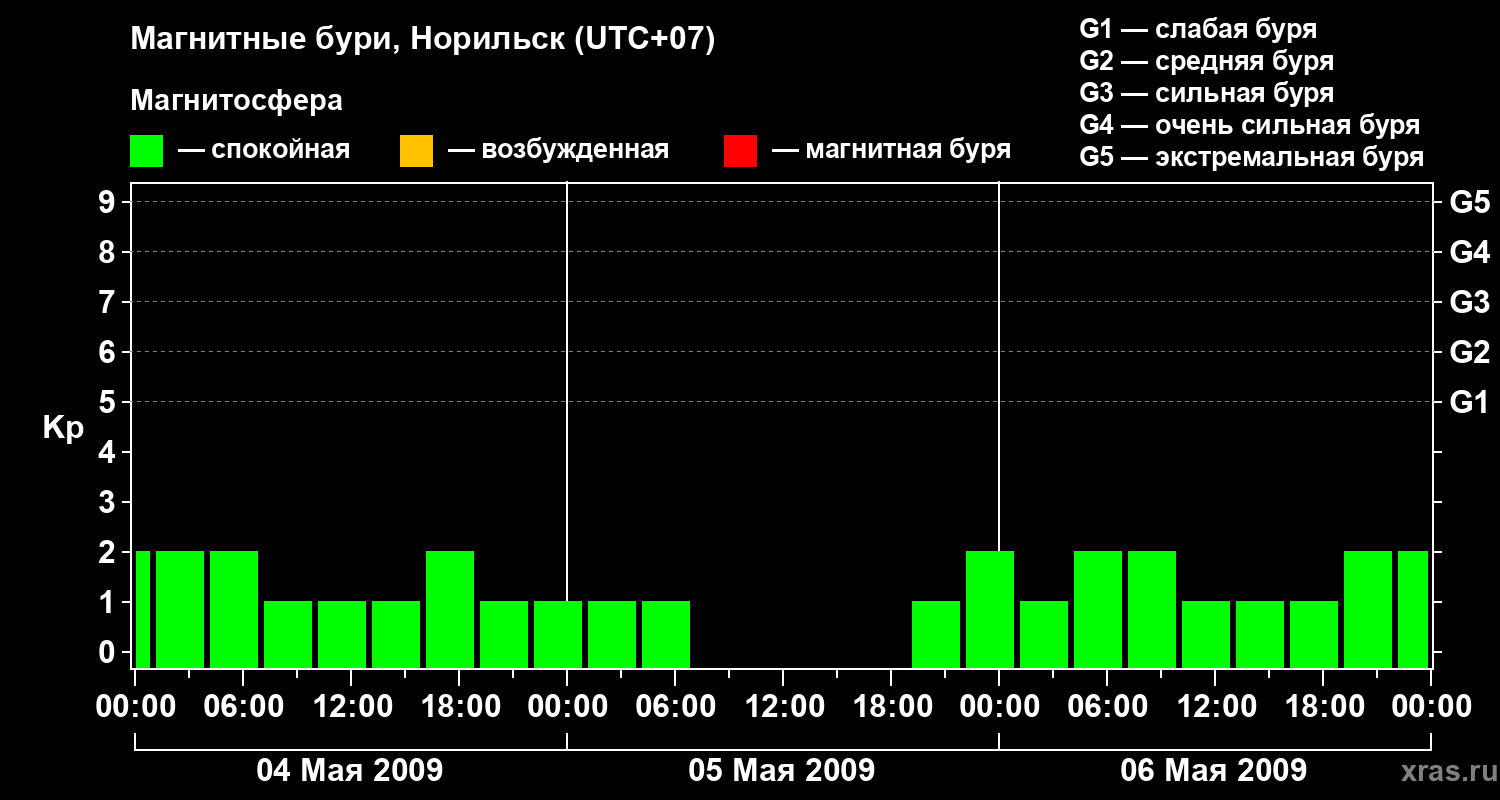Click the 'Kp' axis label
The image size is (1500, 800).
point(63,429)
